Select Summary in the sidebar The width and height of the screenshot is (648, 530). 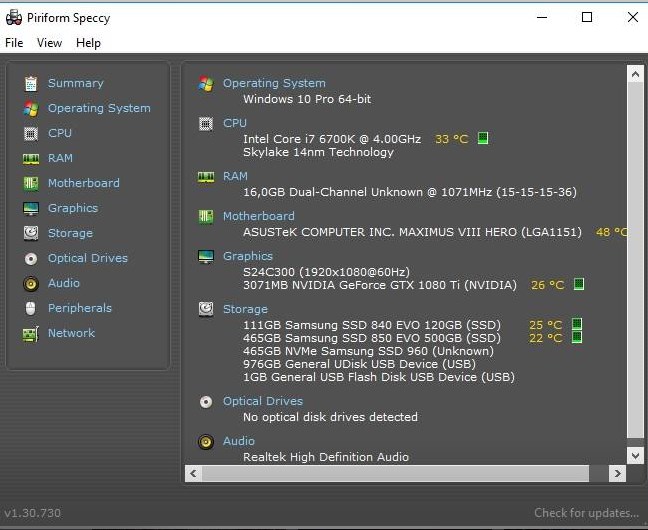76,83
